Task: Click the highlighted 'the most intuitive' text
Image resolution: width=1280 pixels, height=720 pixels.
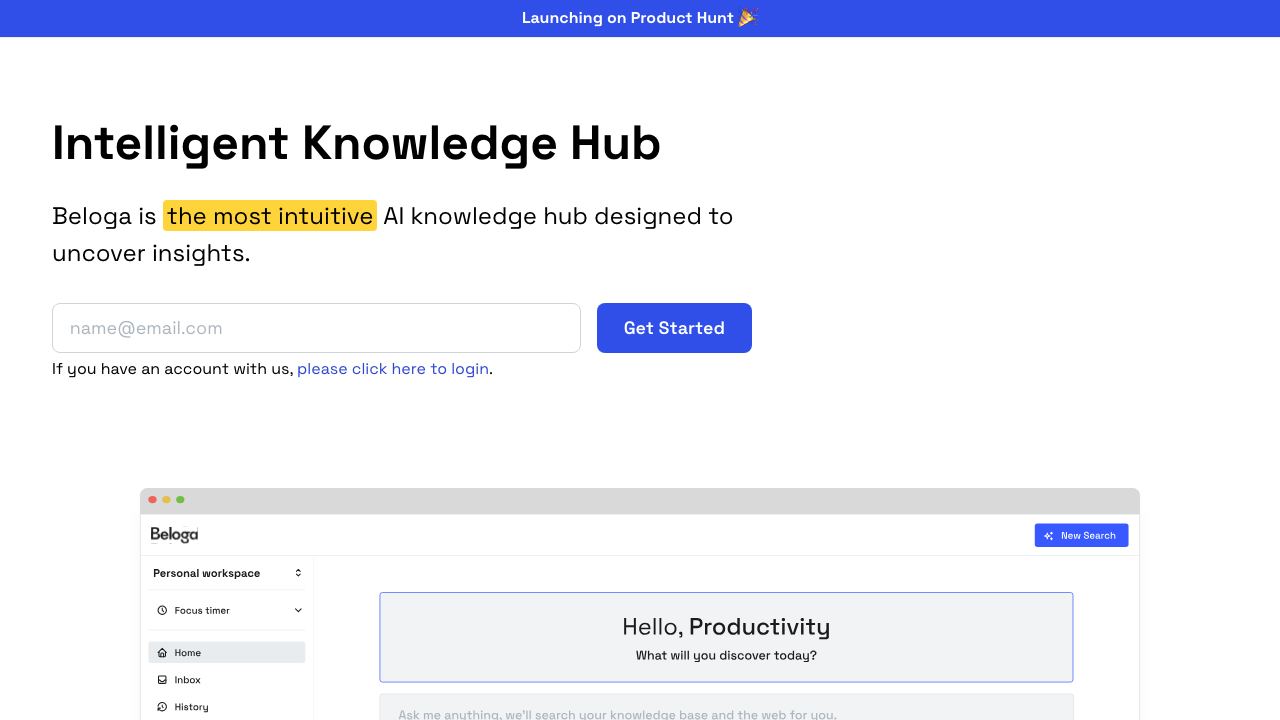Action: pos(270,216)
